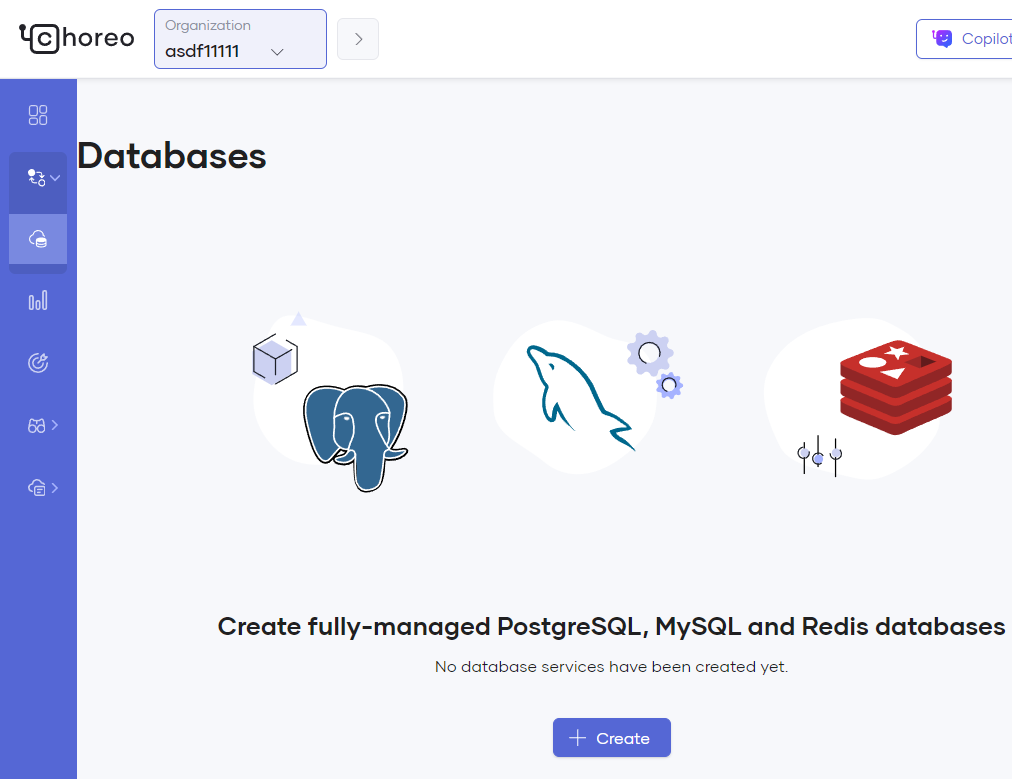Click the Databases page heading

172,156
